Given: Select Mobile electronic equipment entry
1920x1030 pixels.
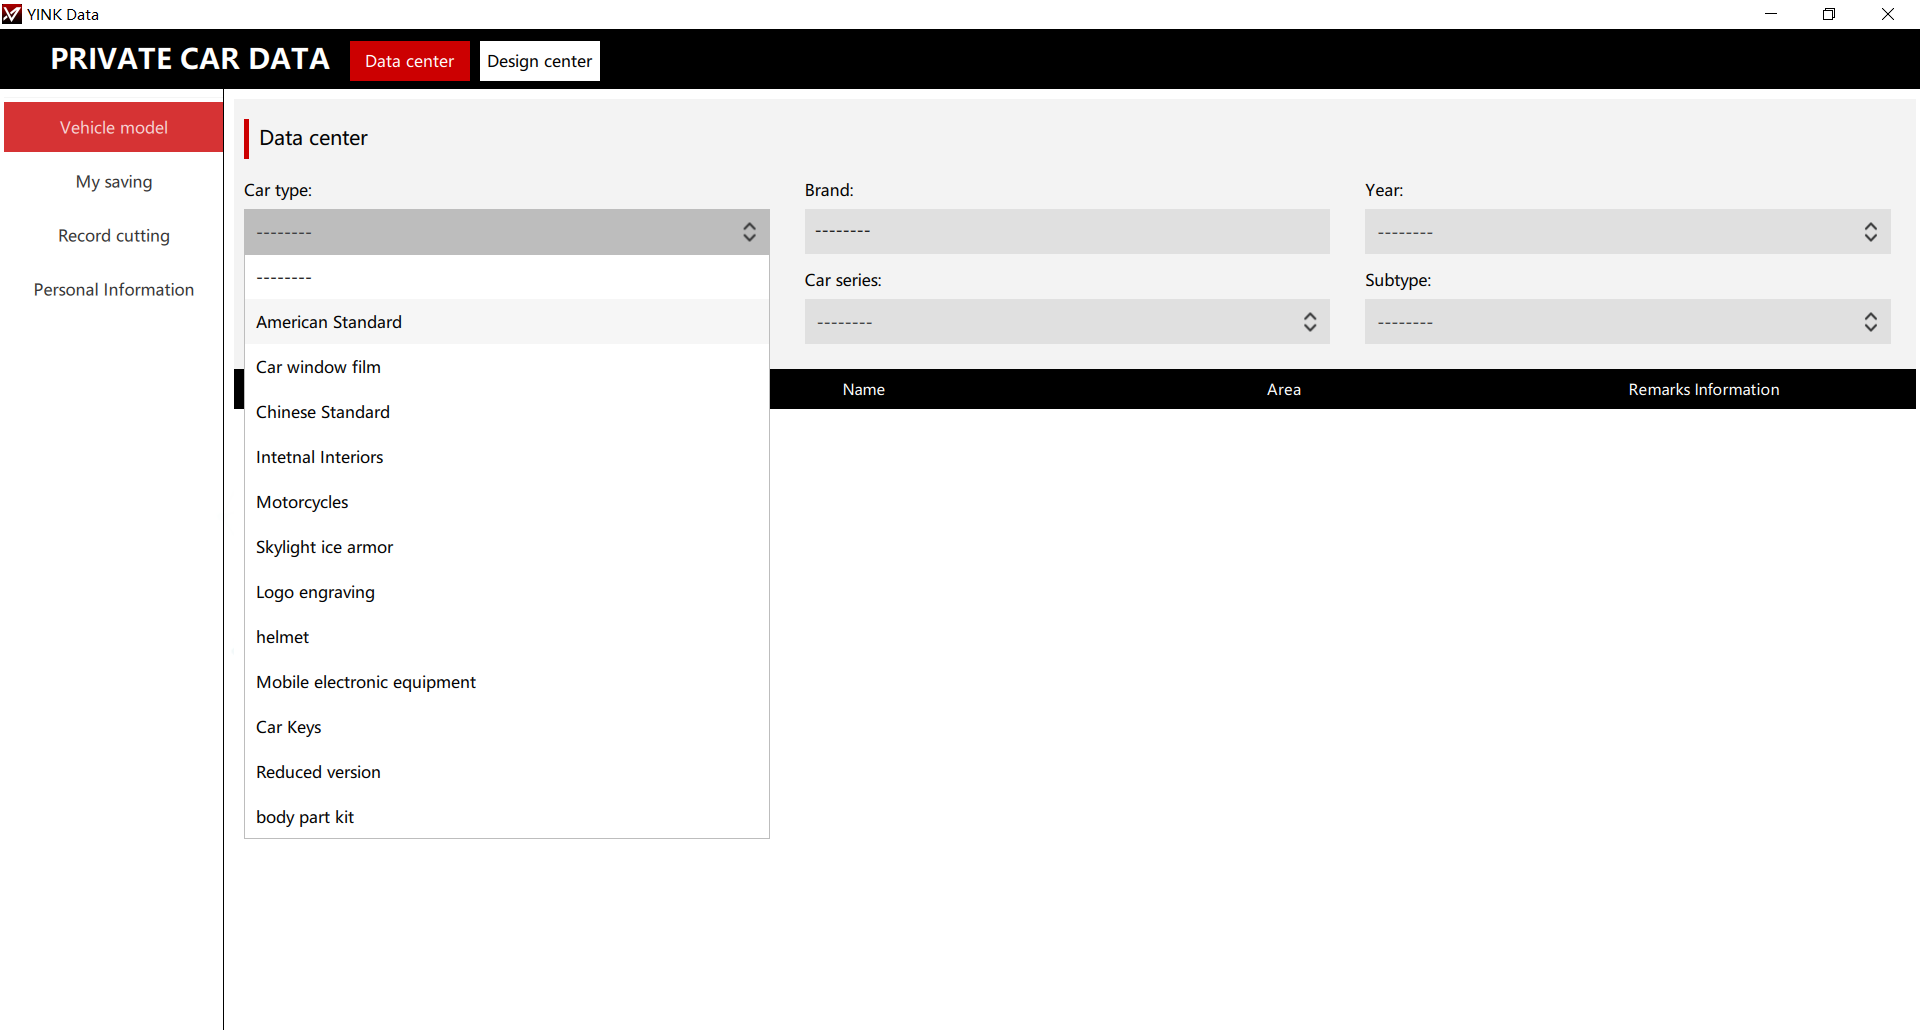Looking at the screenshot, I should (x=365, y=682).
